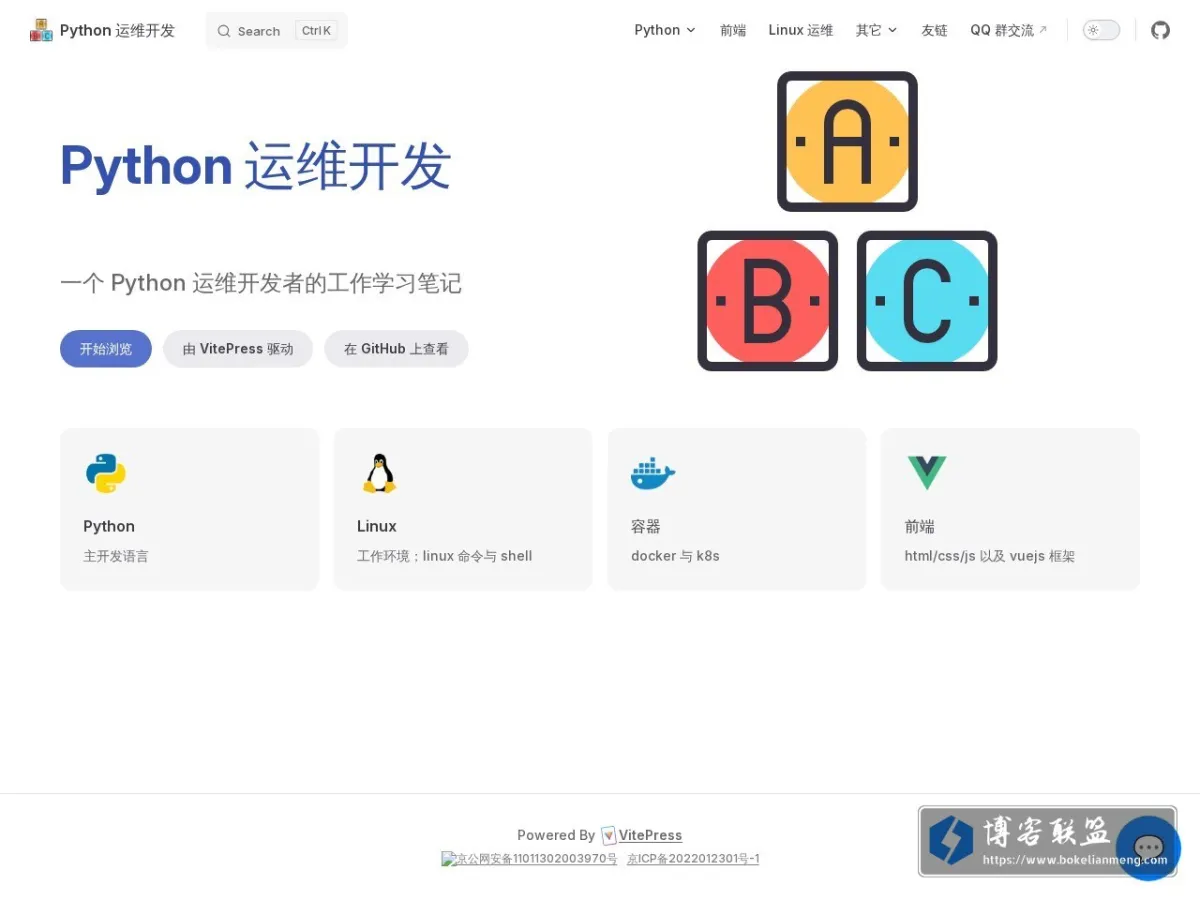This screenshot has width=1200, height=900.
Task: Click the Ctrl K shortcut badge
Action: click(316, 31)
